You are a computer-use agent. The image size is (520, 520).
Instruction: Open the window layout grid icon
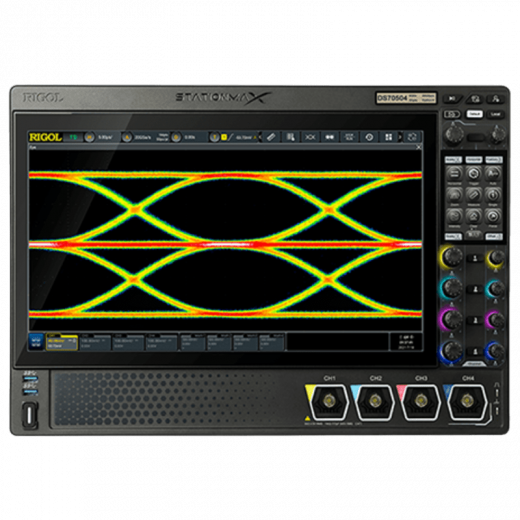coord(389,137)
